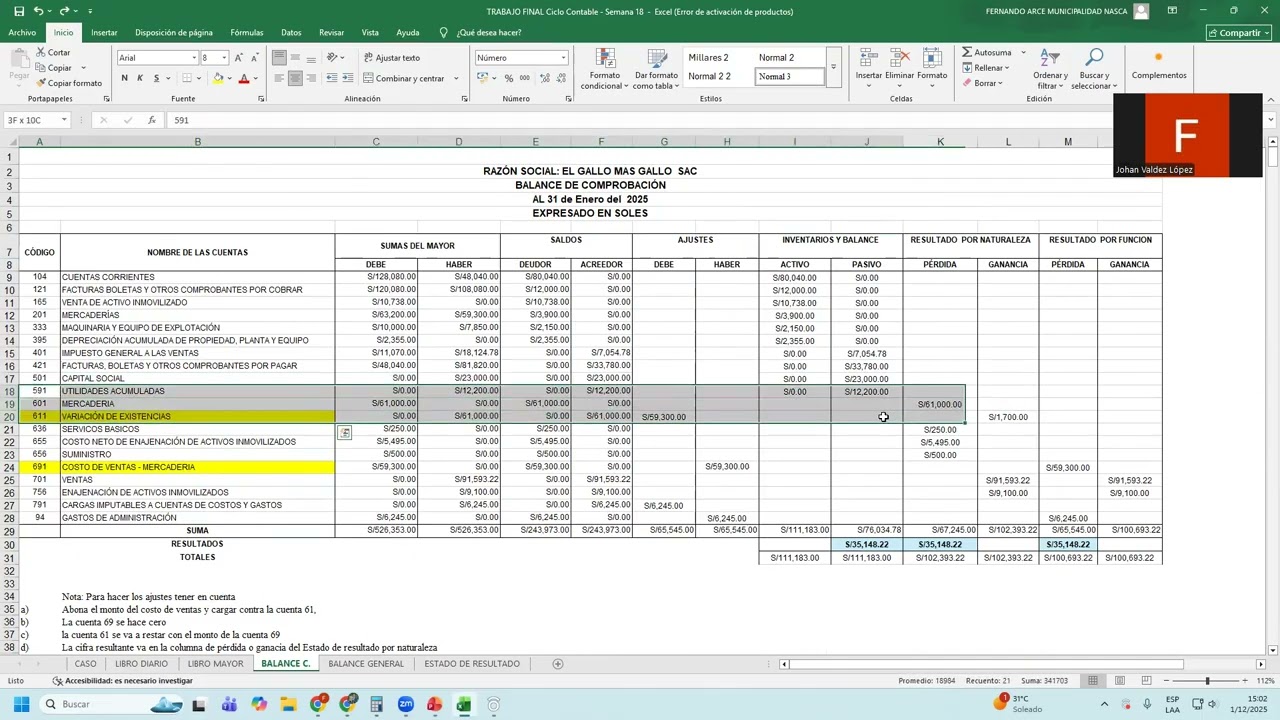Open the ESTADO DE RESULTADO sheet tab
Viewport: 1280px width, 720px height.
(472, 664)
